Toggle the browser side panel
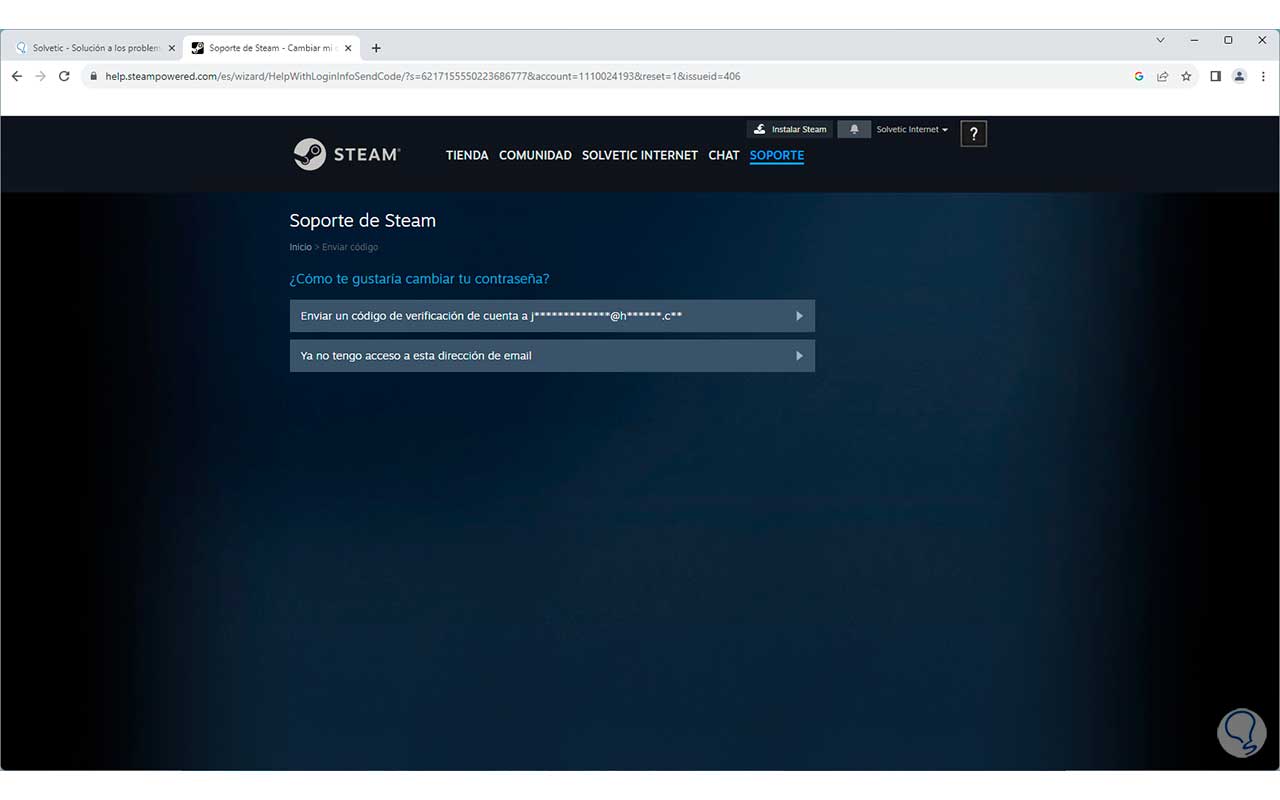 tap(1215, 76)
